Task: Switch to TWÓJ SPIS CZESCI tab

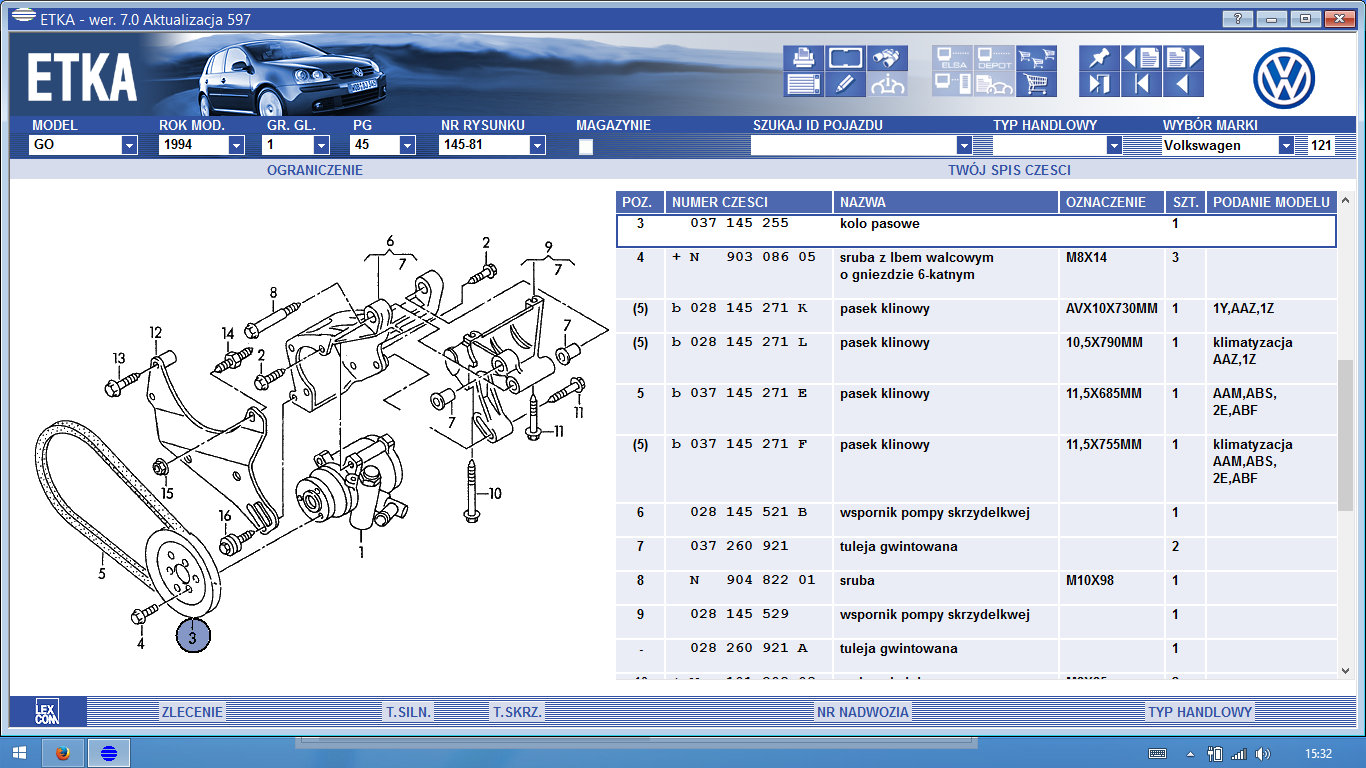Action: (1009, 170)
